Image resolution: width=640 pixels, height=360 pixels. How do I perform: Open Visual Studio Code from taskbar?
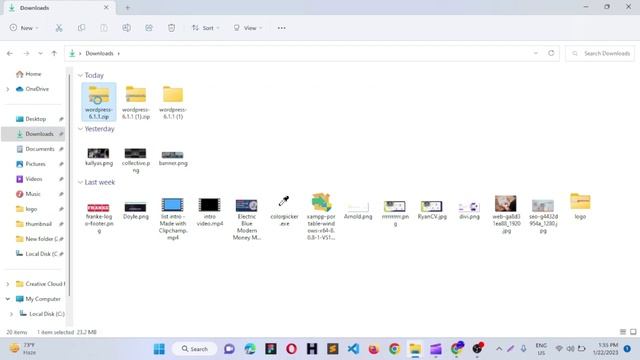coord(353,349)
